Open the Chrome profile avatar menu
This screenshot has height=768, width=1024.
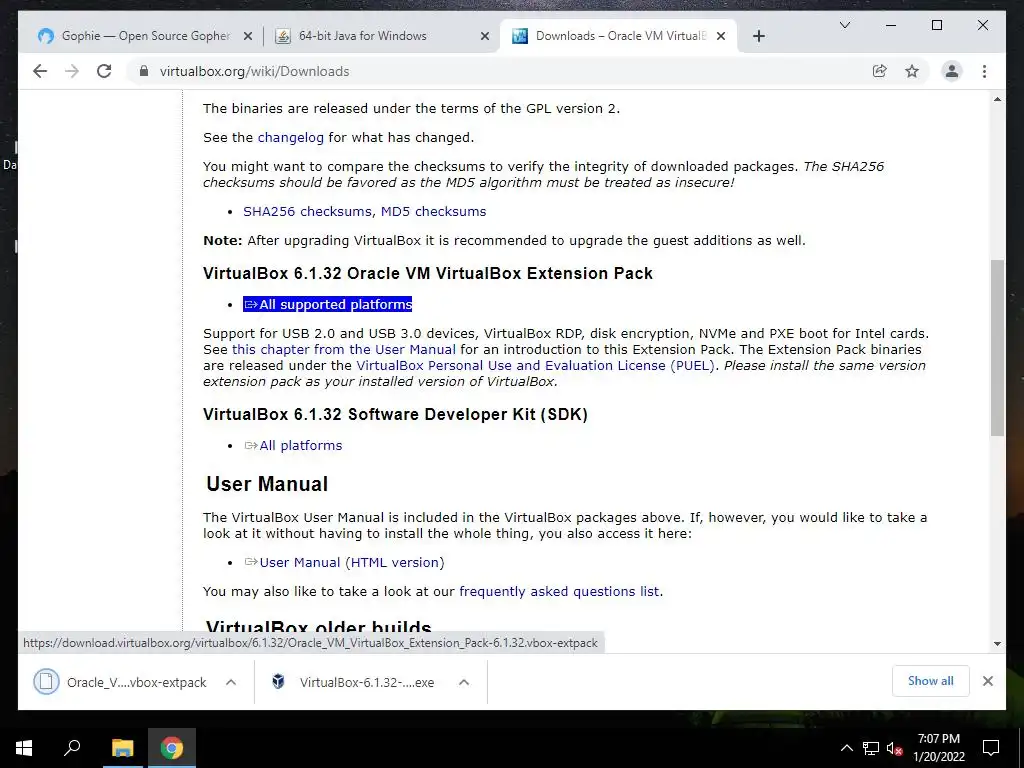pyautogui.click(x=952, y=71)
